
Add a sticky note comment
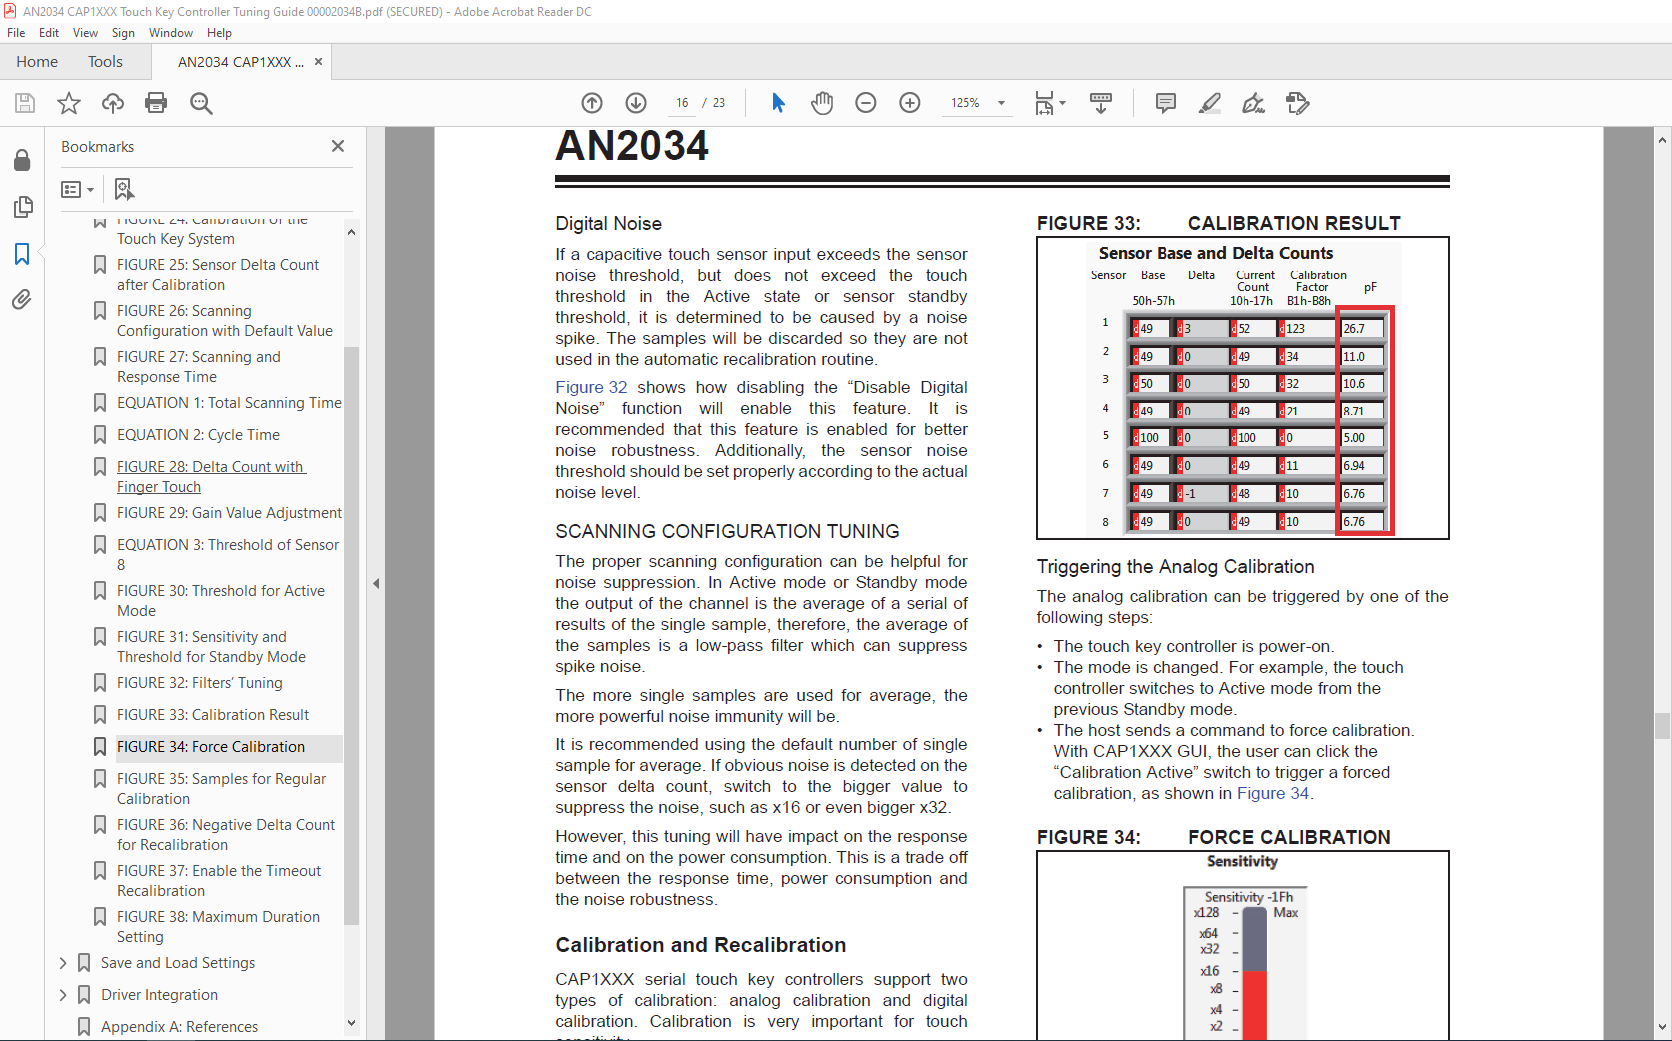1165,103
